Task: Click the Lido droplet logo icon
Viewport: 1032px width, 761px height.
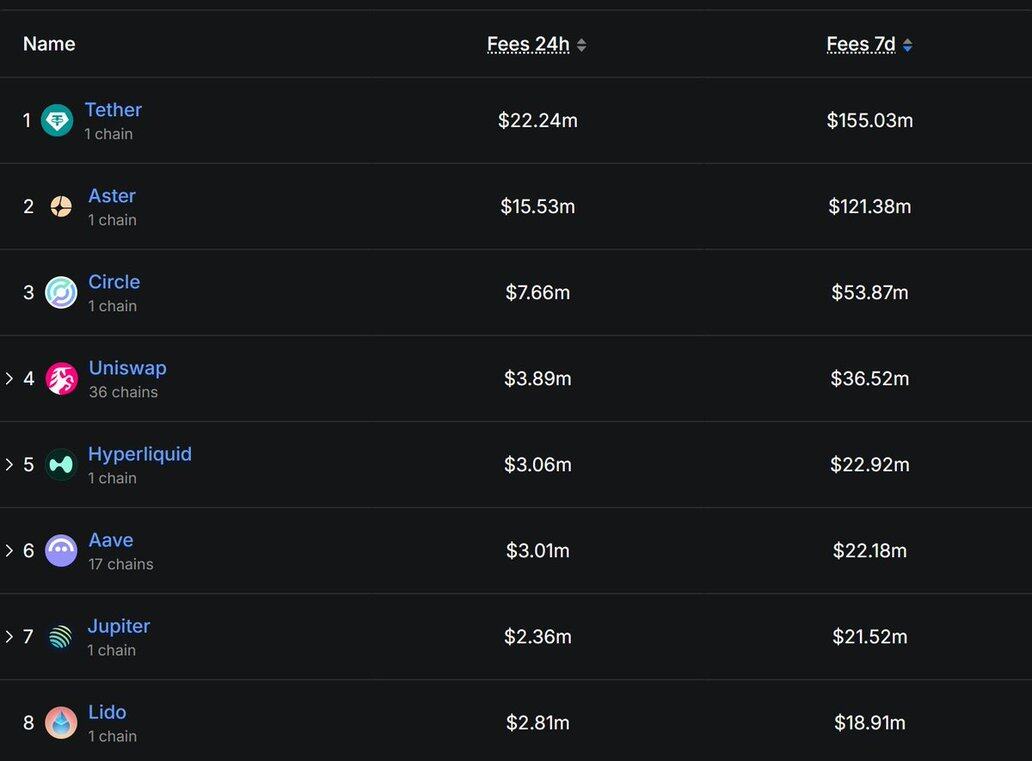Action: [x=61, y=723]
